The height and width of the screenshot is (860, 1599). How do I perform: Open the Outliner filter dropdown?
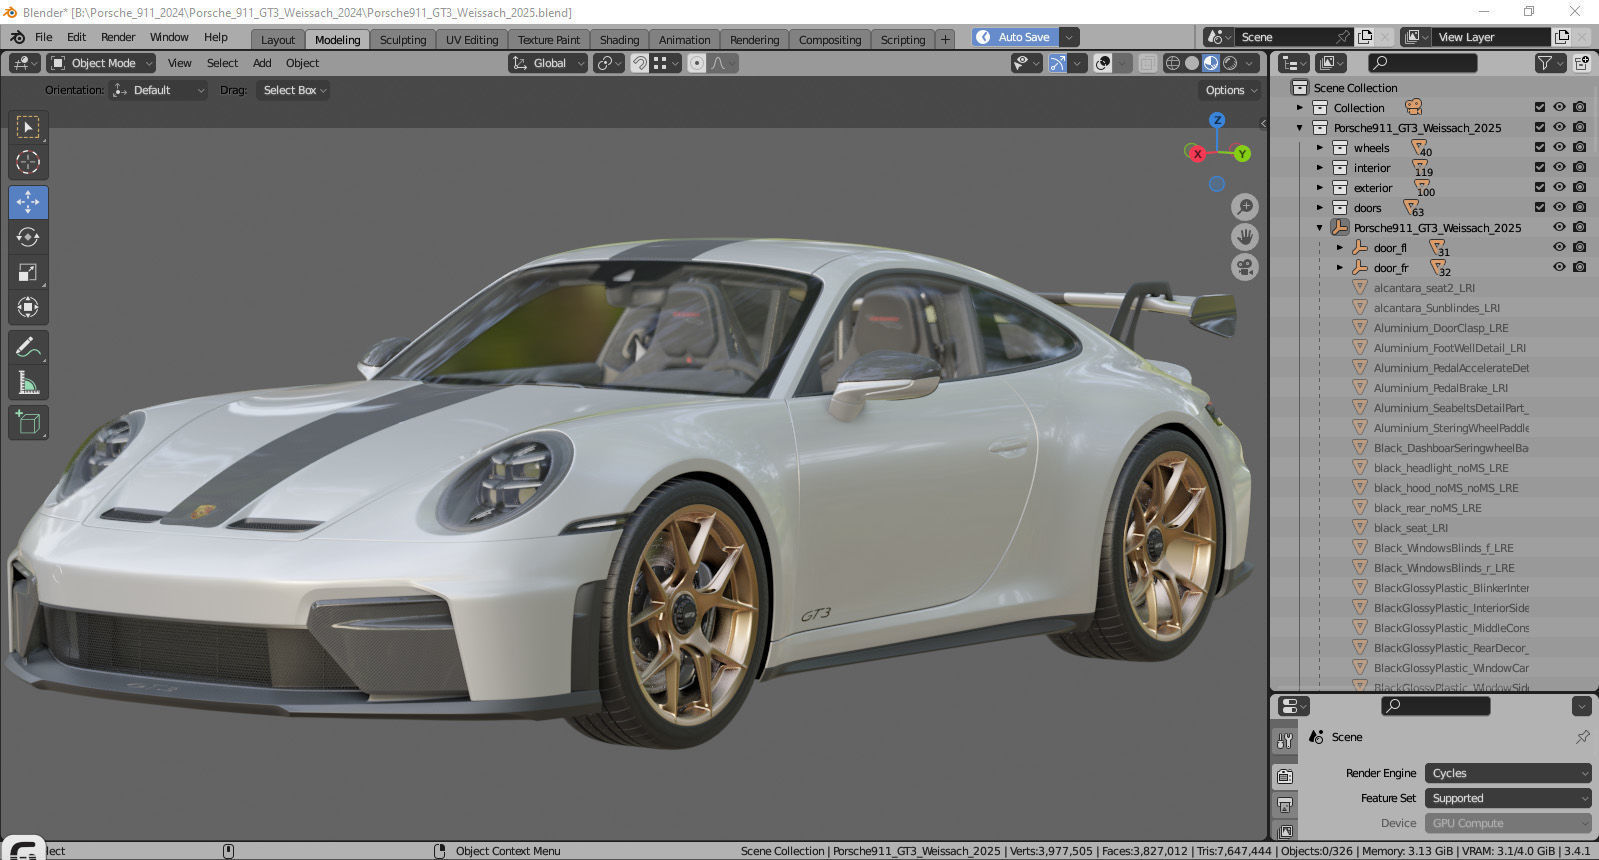coord(1549,63)
